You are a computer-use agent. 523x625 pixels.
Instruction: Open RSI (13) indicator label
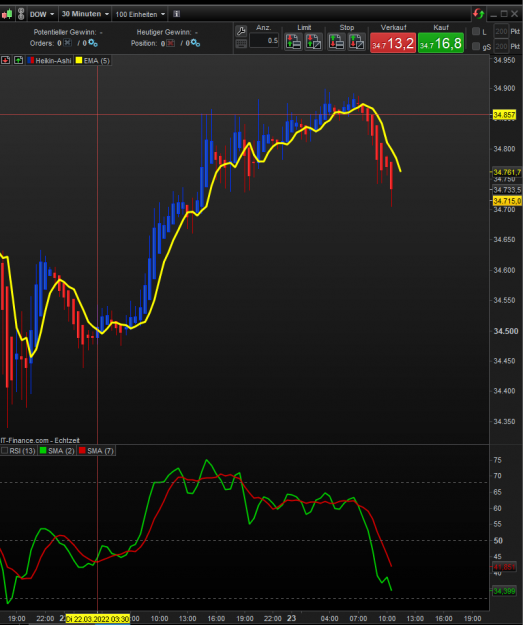(x=22, y=451)
